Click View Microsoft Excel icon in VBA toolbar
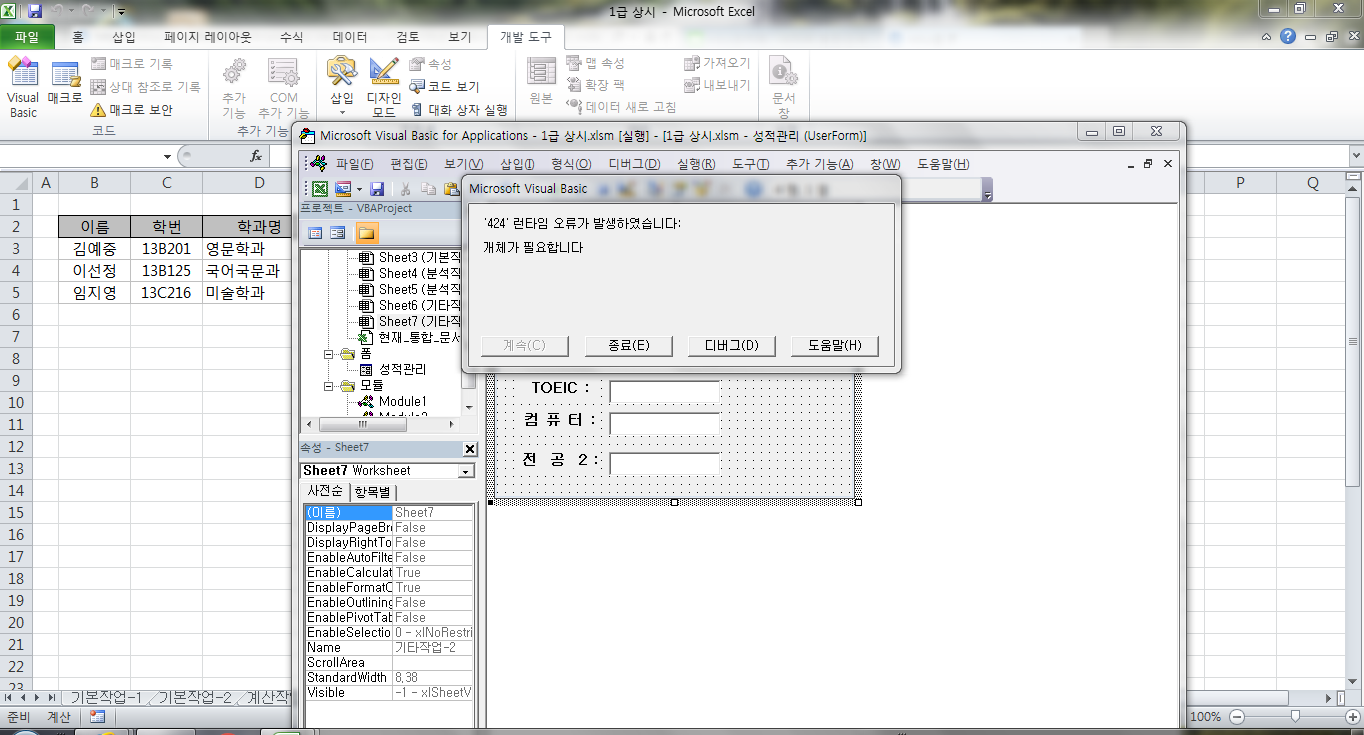 [319, 189]
